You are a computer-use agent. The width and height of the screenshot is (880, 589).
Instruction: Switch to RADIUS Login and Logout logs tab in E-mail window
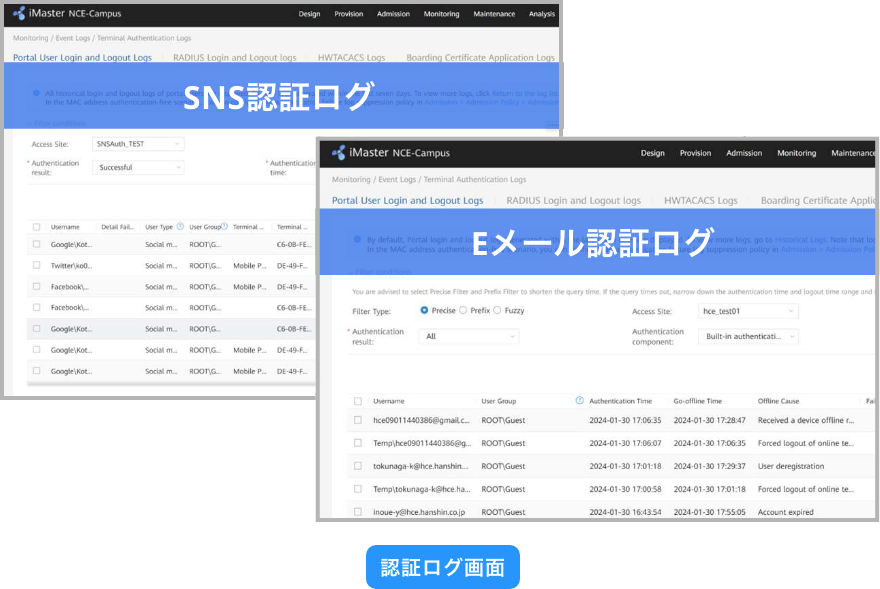pyautogui.click(x=574, y=200)
